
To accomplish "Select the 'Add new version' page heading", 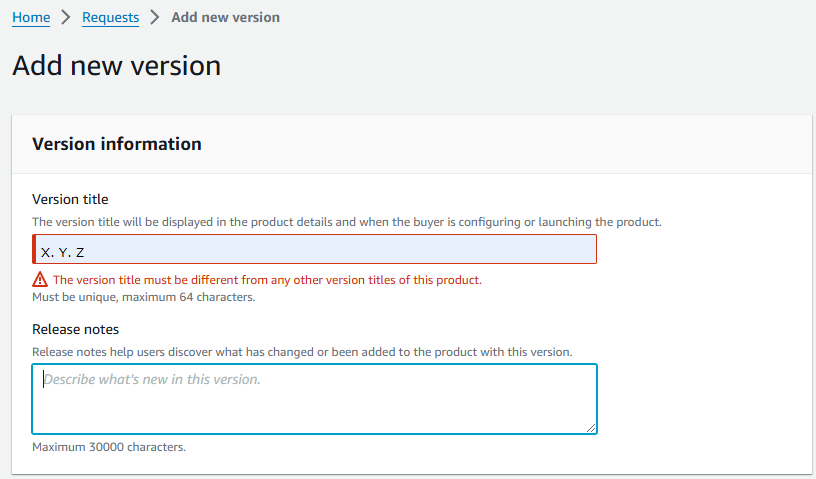I will [116, 66].
